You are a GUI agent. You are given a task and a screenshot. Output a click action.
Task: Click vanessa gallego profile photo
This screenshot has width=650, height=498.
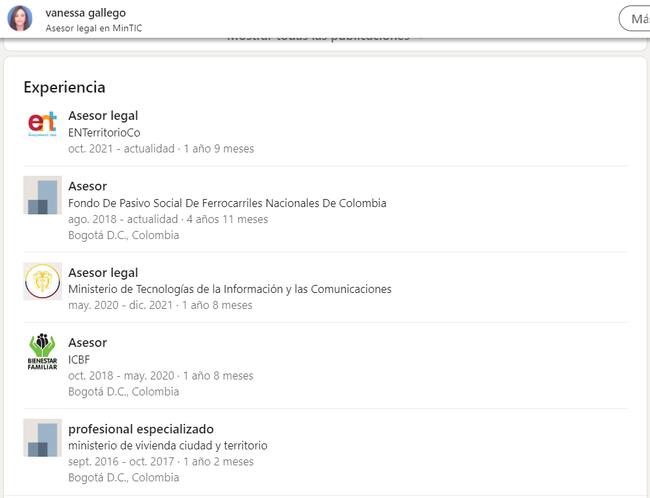pos(19,19)
